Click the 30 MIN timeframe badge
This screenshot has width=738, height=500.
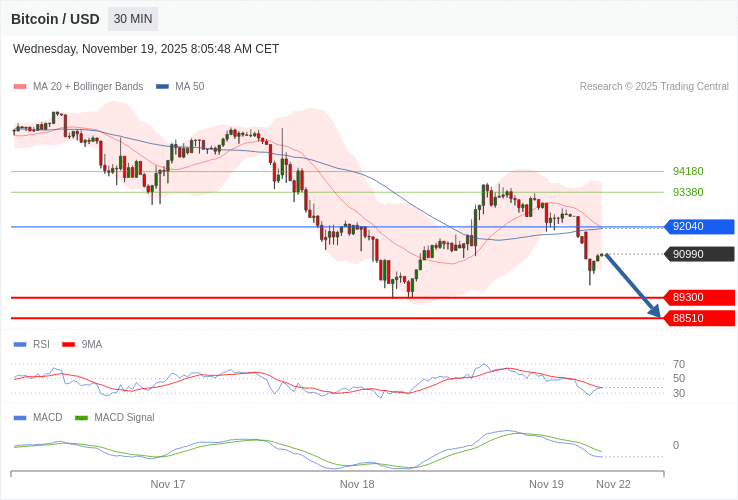[133, 19]
